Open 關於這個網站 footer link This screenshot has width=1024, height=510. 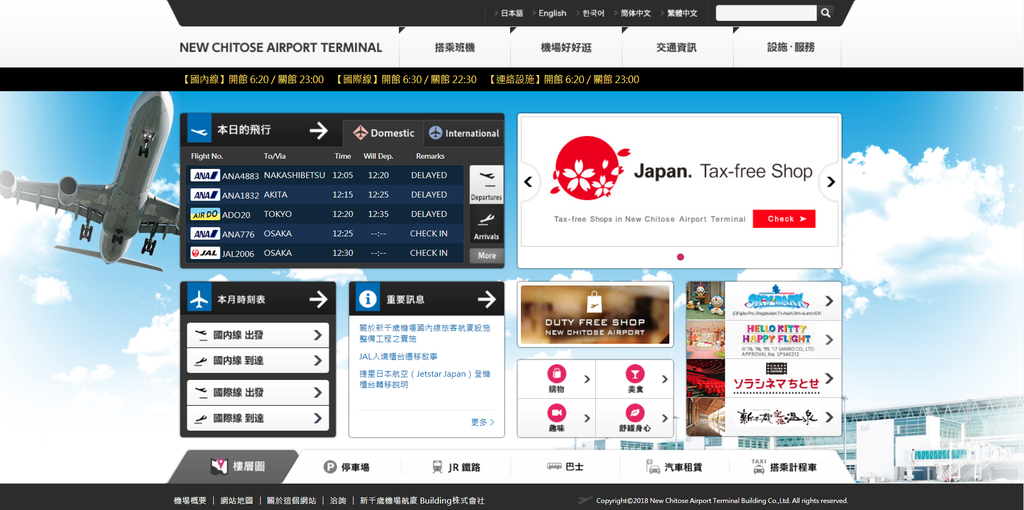[291, 501]
